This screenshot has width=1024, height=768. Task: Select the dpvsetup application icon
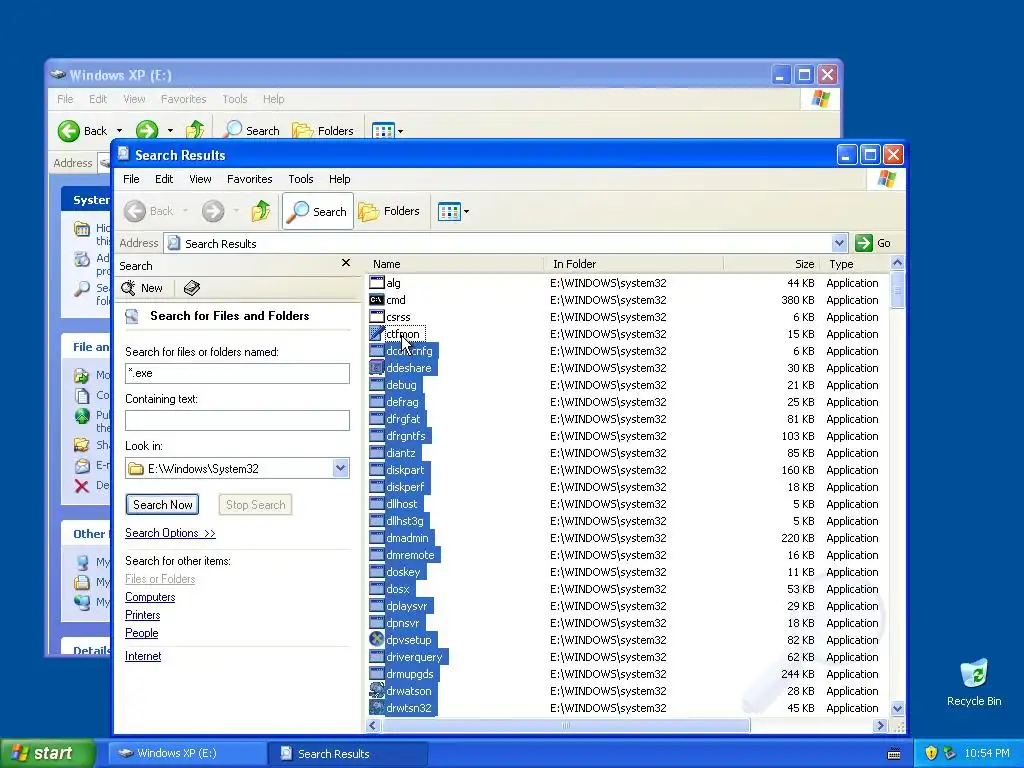[x=377, y=639]
